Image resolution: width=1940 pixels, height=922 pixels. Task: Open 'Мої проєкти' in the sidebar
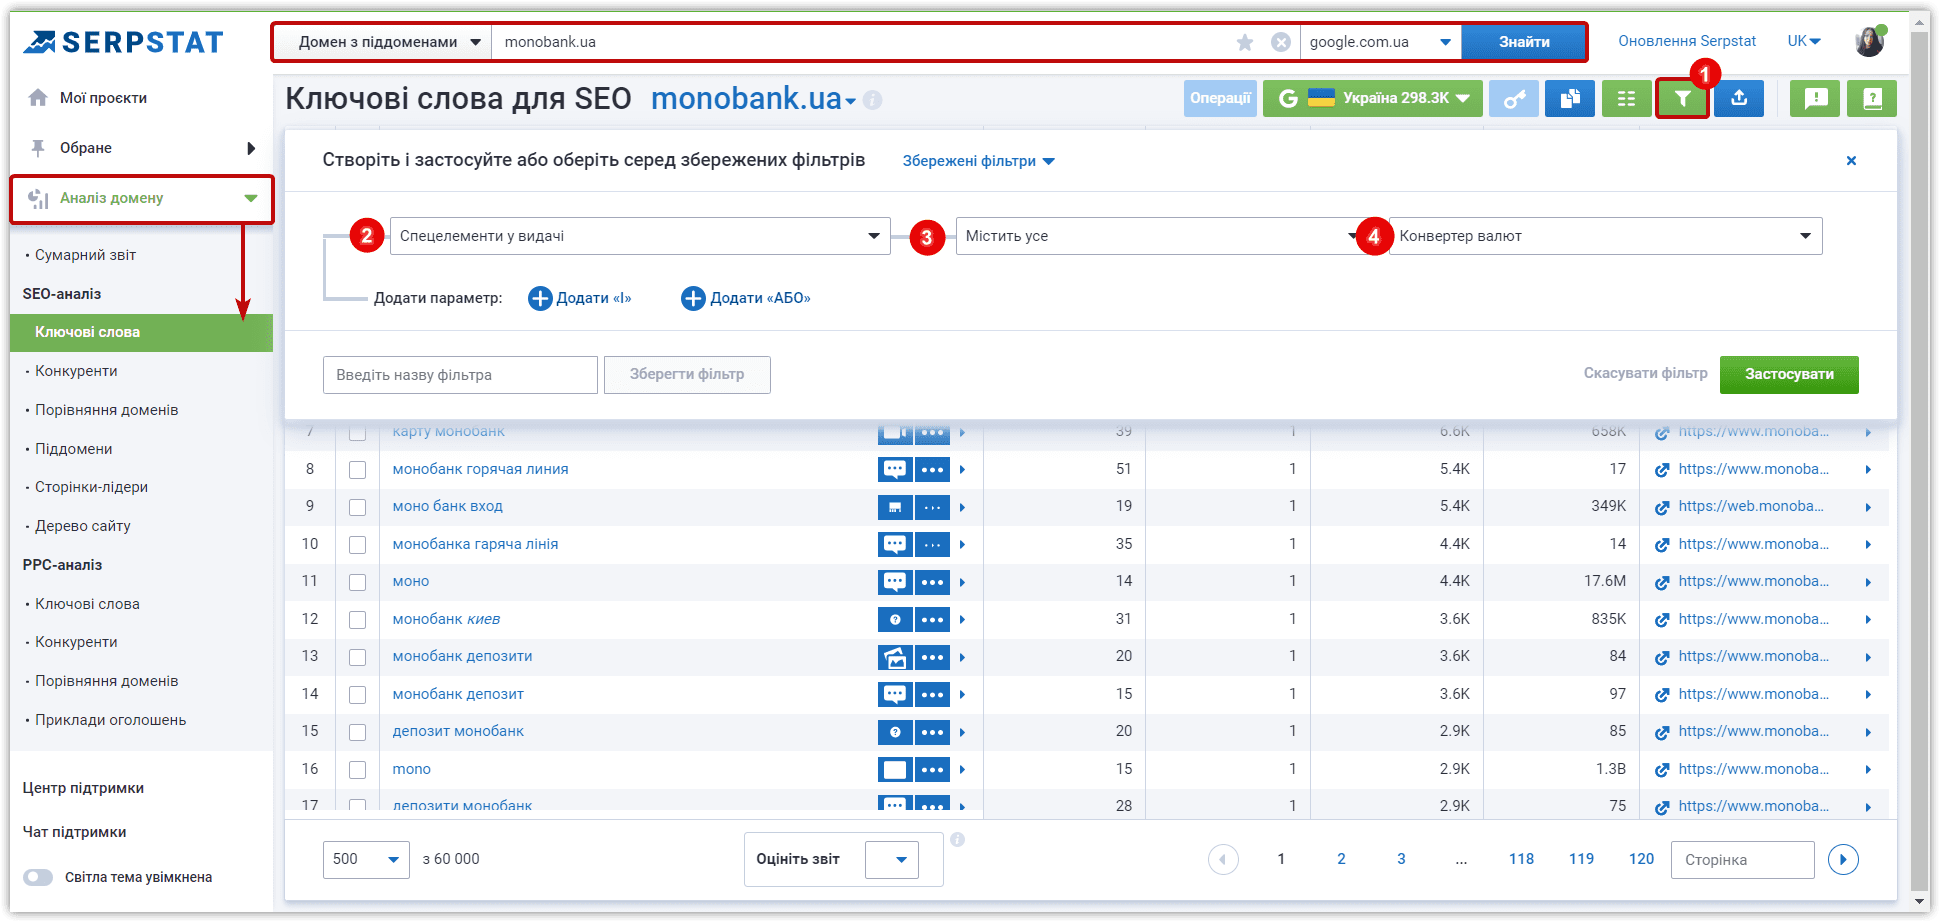pos(103,98)
